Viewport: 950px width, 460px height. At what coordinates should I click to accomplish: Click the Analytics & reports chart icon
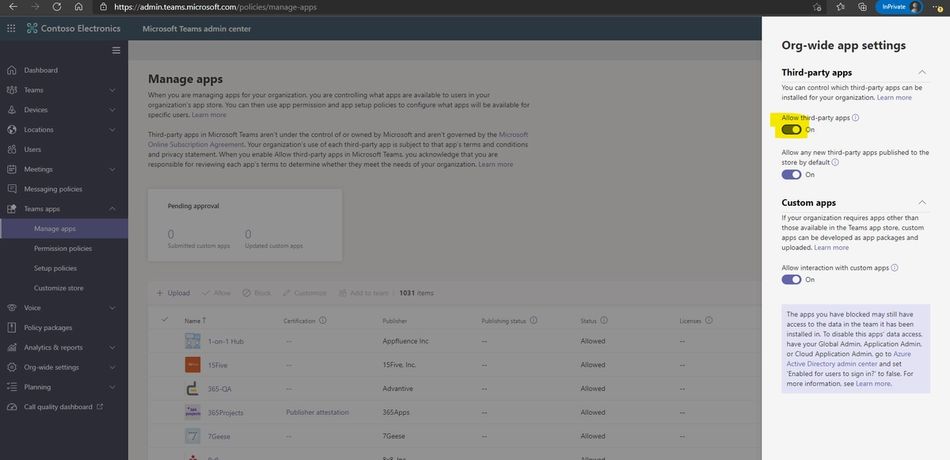point(11,347)
